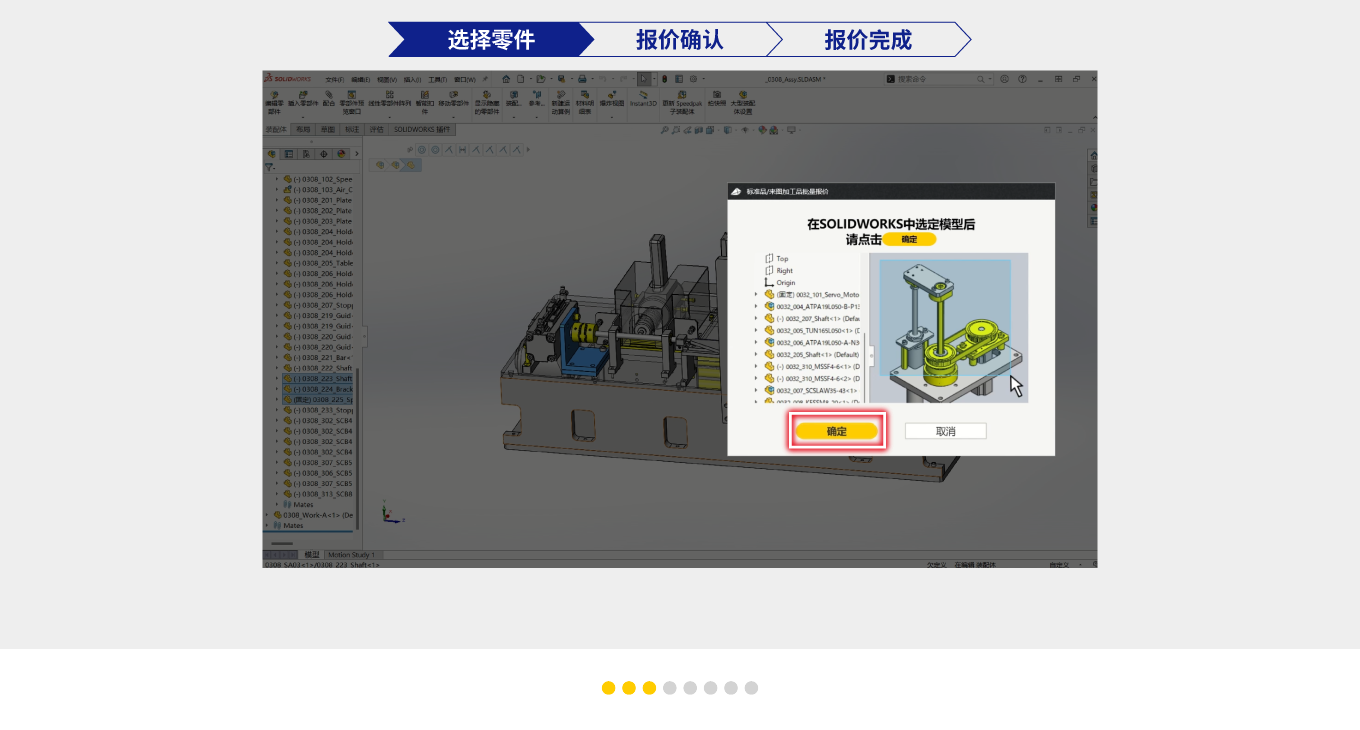Go to the first carousel dot
The width and height of the screenshot is (1360, 730).
tap(608, 688)
